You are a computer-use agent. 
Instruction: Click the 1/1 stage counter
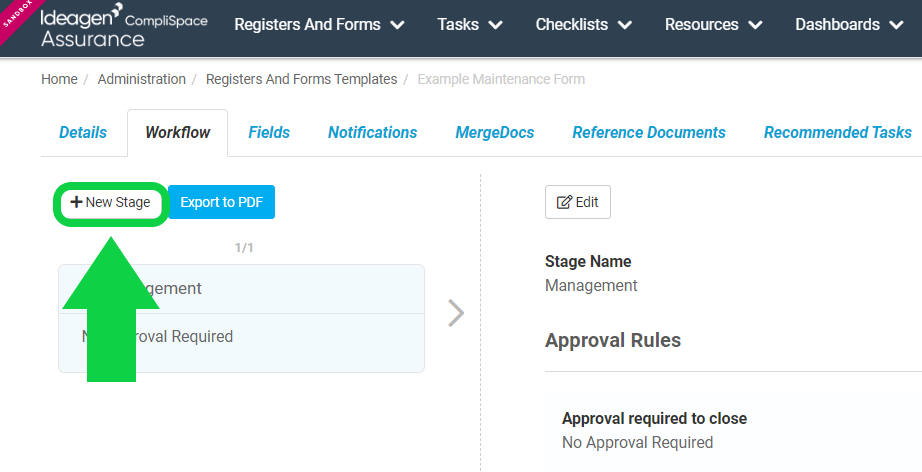coord(244,248)
